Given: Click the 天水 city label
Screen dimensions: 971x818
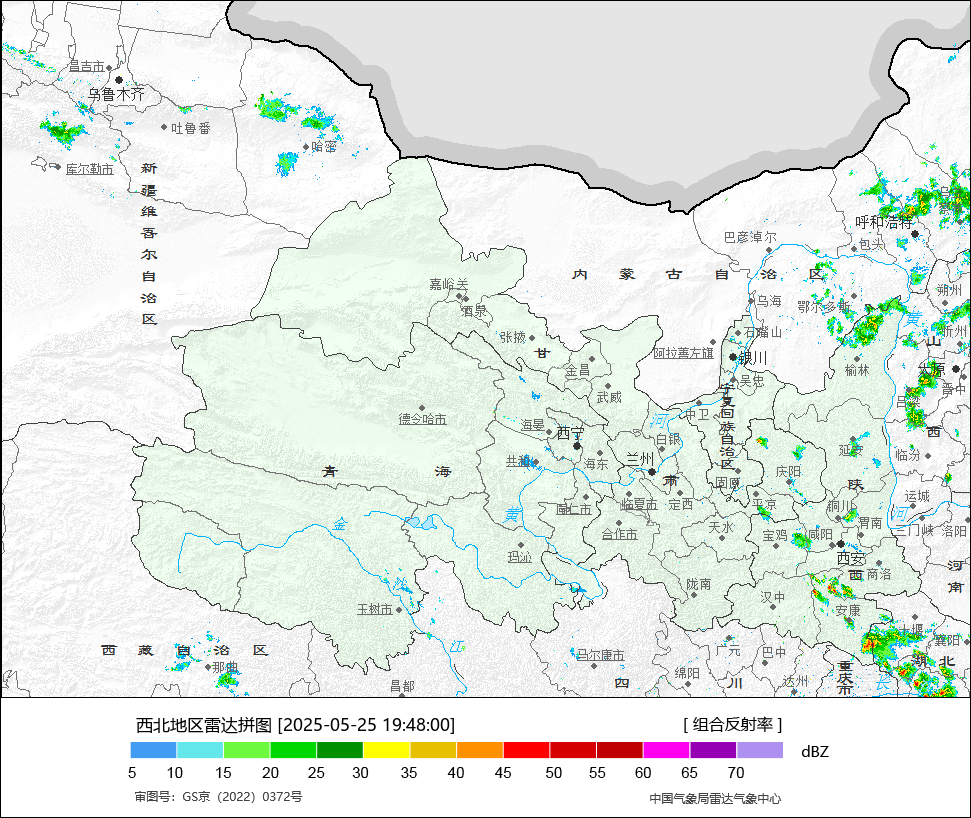Looking at the screenshot, I should pyautogui.click(x=721, y=527).
